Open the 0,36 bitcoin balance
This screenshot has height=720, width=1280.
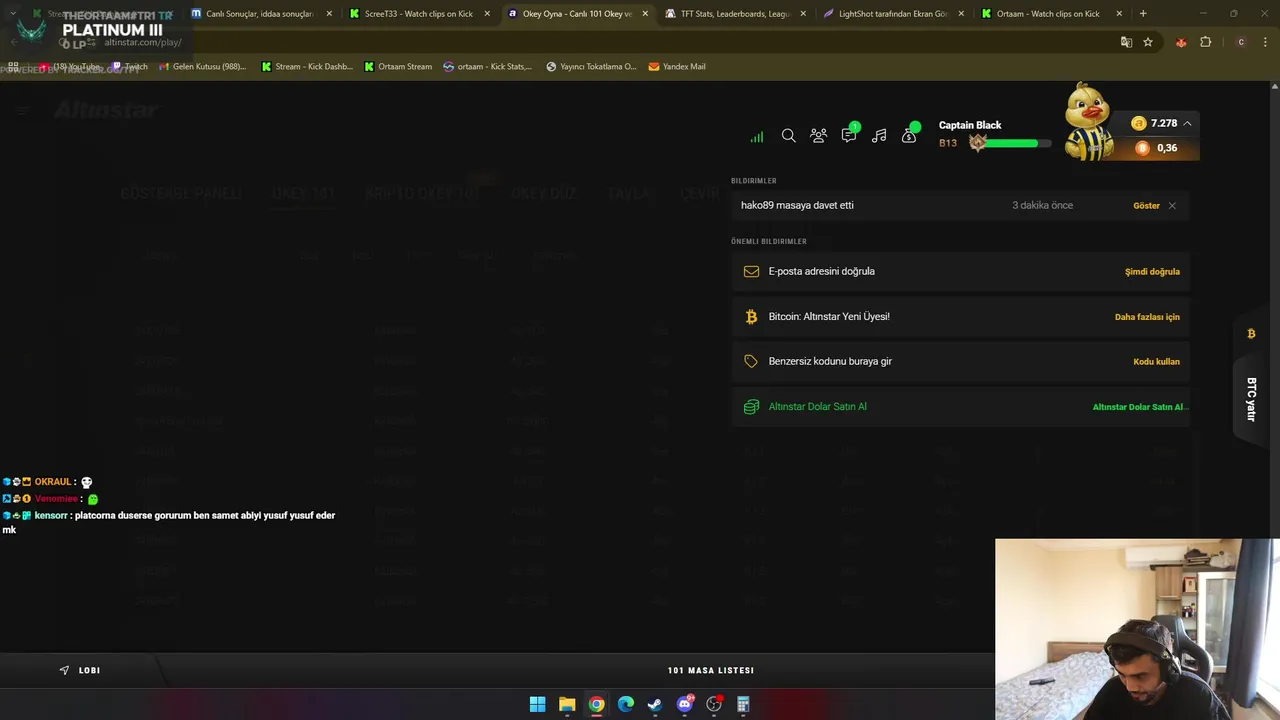point(1157,148)
